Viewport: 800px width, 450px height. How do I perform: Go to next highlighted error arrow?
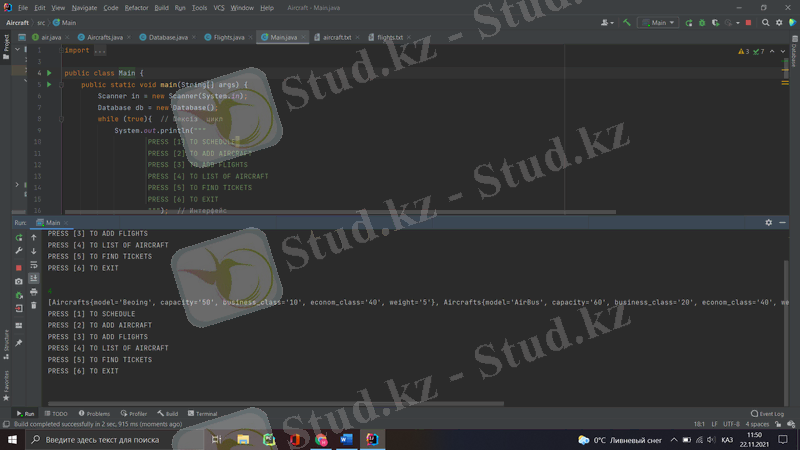(783, 52)
